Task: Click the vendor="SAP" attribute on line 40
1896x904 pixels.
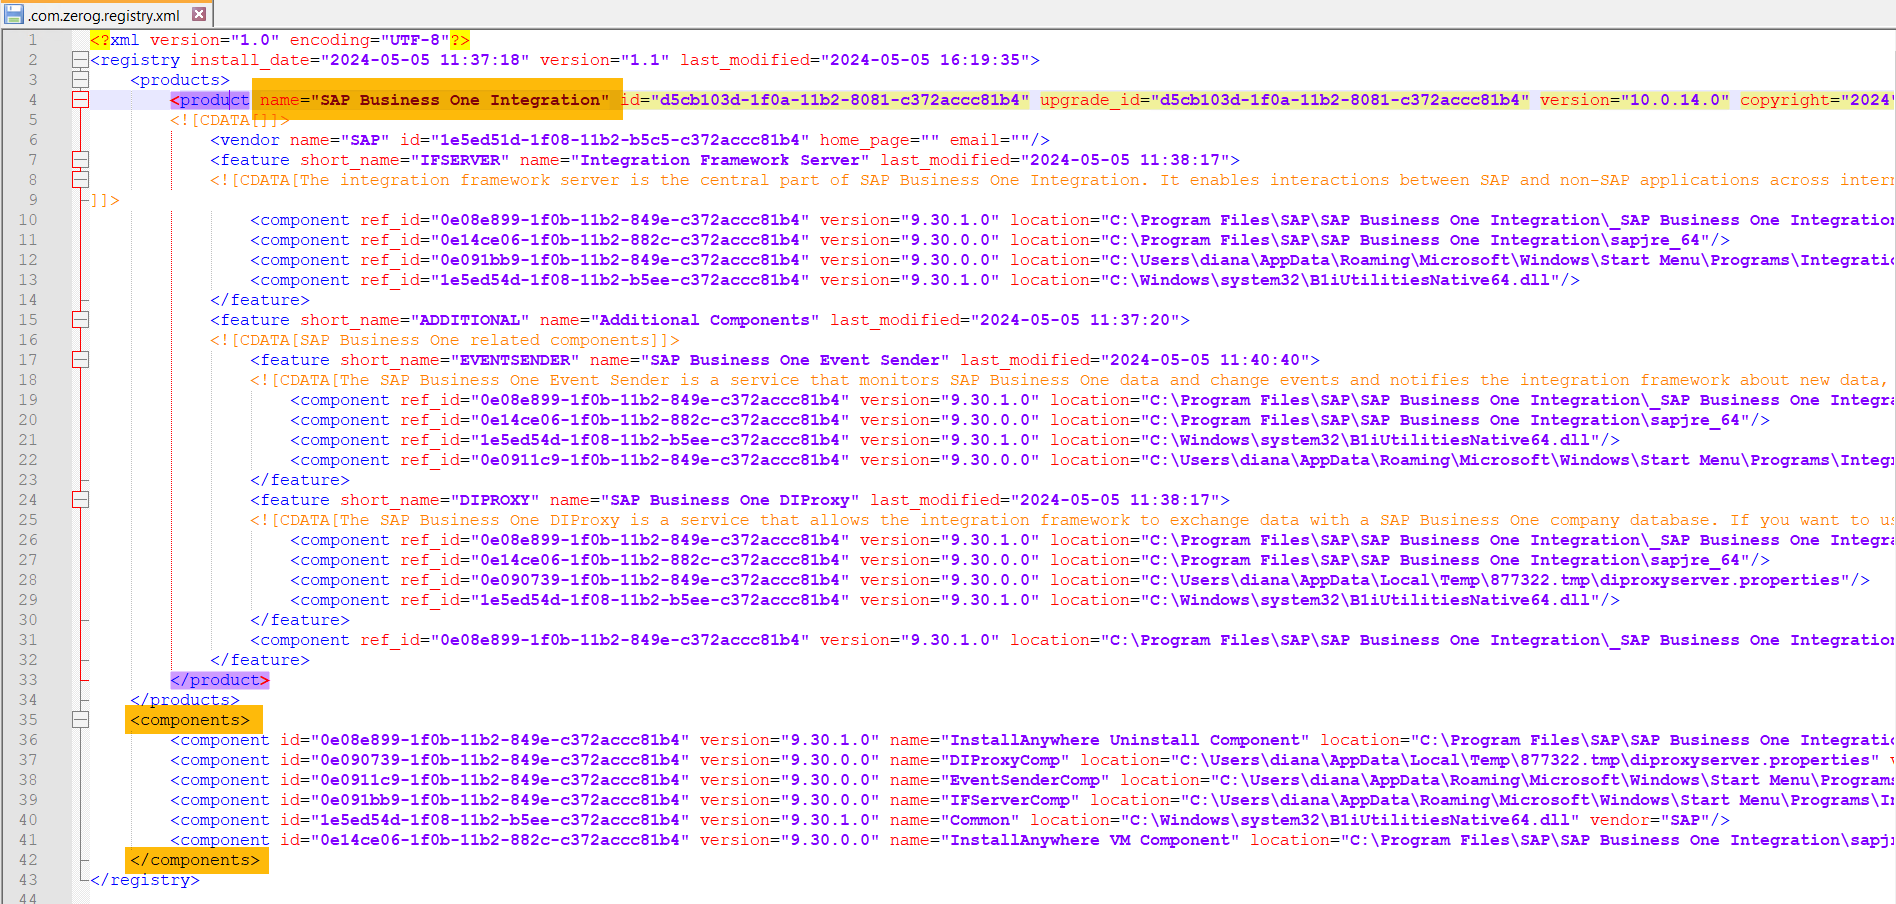Action: click(x=1650, y=820)
